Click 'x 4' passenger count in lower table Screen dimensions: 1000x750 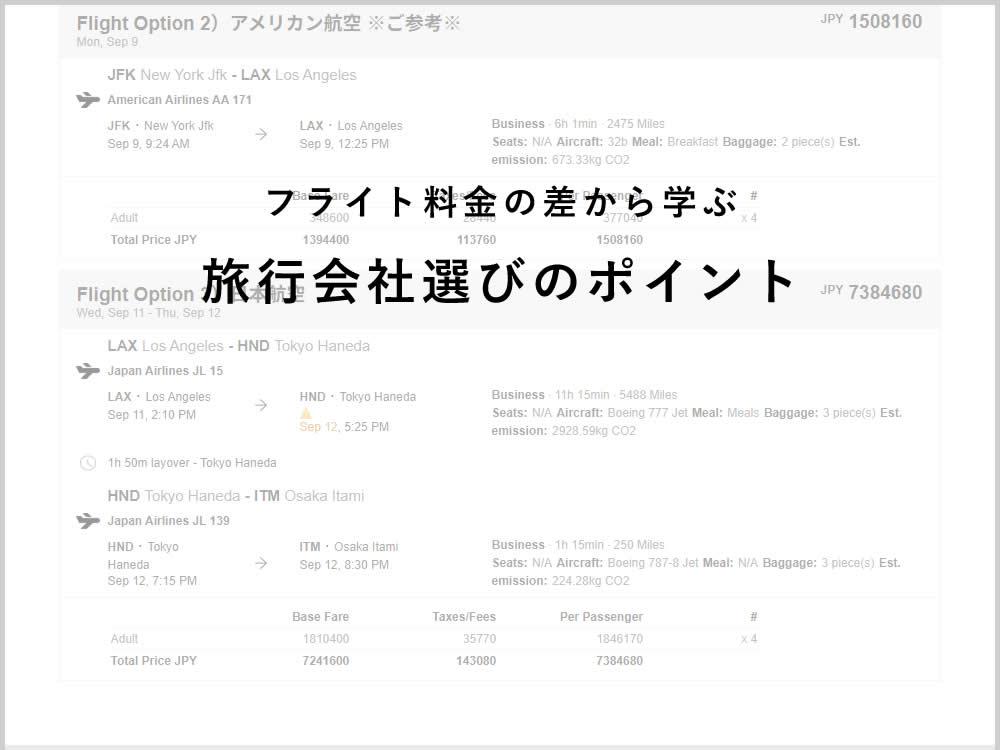(749, 638)
